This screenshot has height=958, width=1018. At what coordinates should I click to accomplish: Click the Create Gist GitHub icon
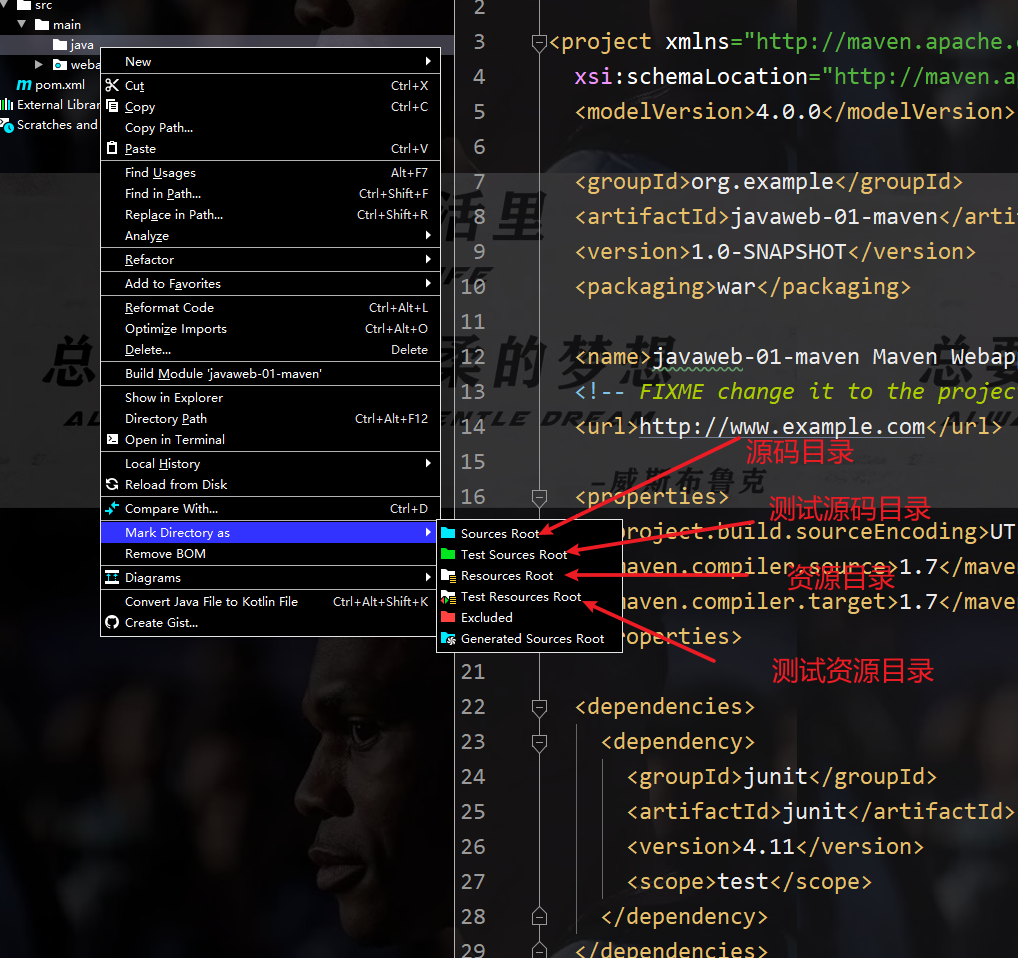click(112, 622)
